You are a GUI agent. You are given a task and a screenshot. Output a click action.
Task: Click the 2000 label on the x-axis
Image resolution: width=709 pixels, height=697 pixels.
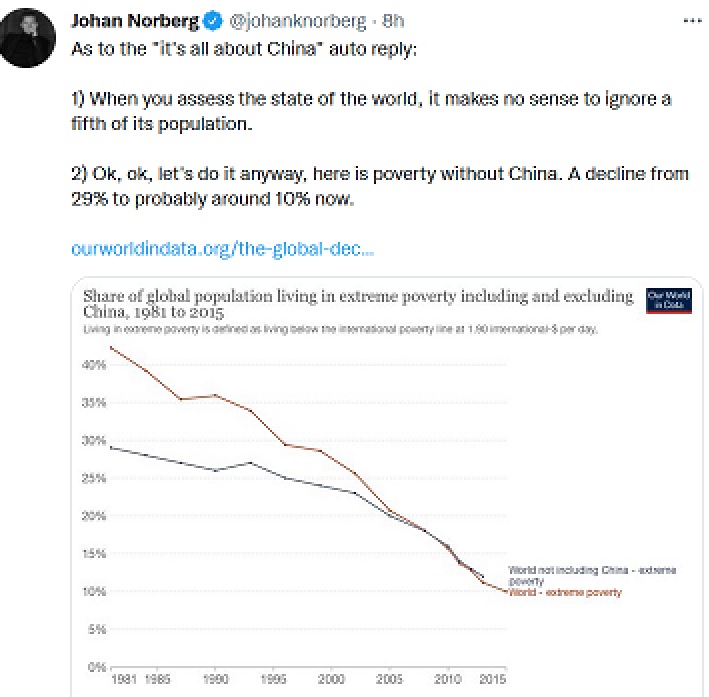click(x=331, y=679)
